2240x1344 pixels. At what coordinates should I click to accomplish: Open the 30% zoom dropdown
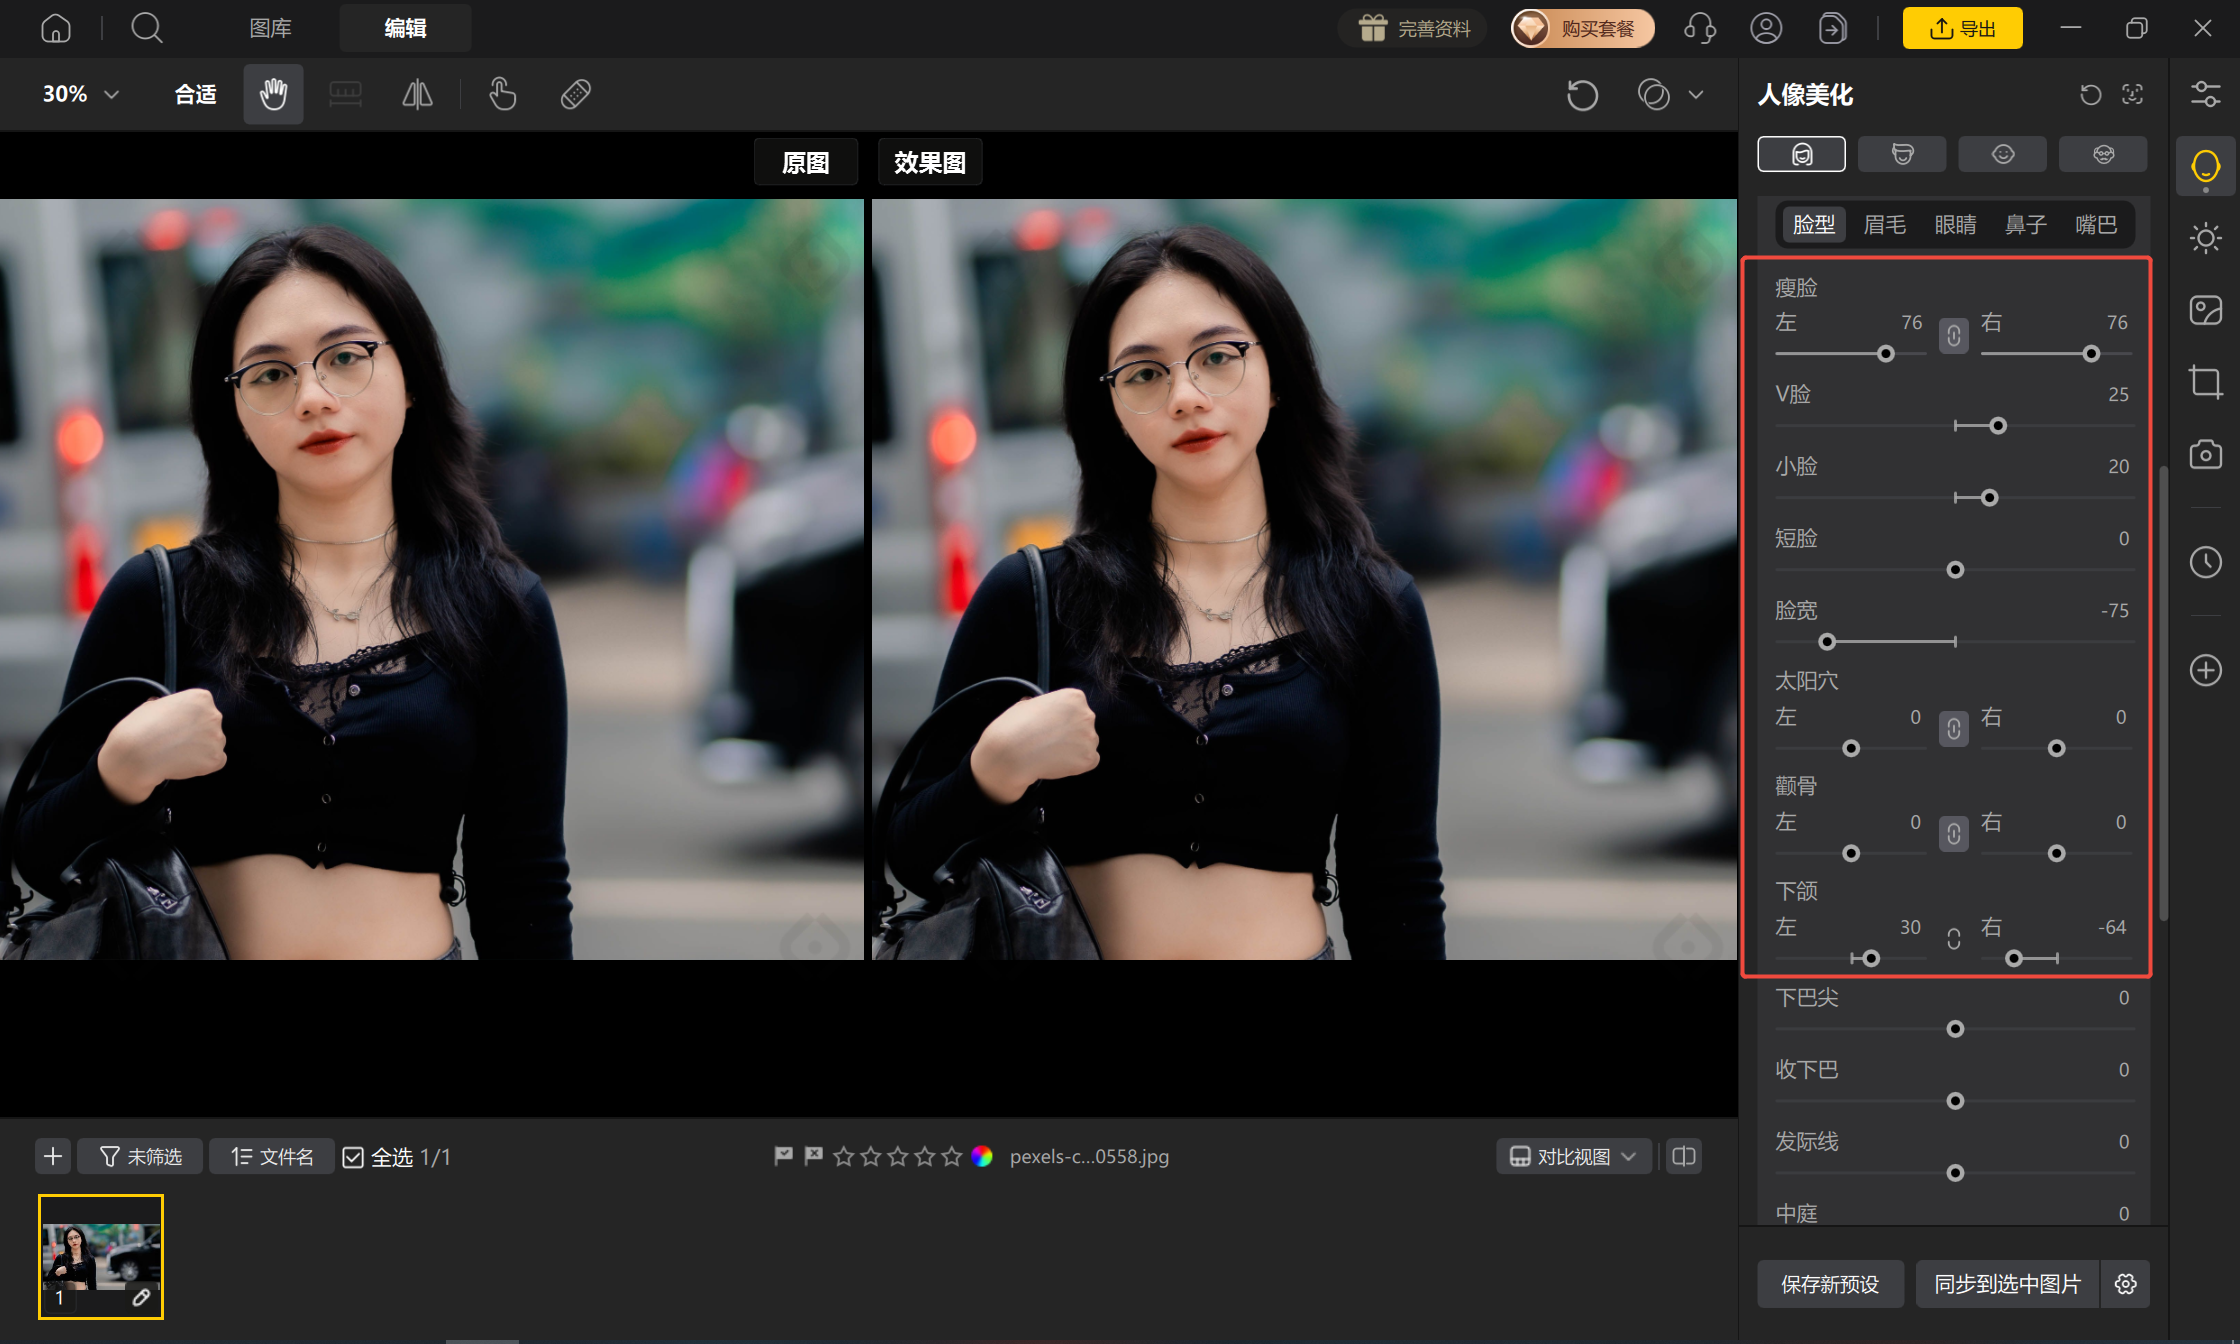pyautogui.click(x=81, y=94)
